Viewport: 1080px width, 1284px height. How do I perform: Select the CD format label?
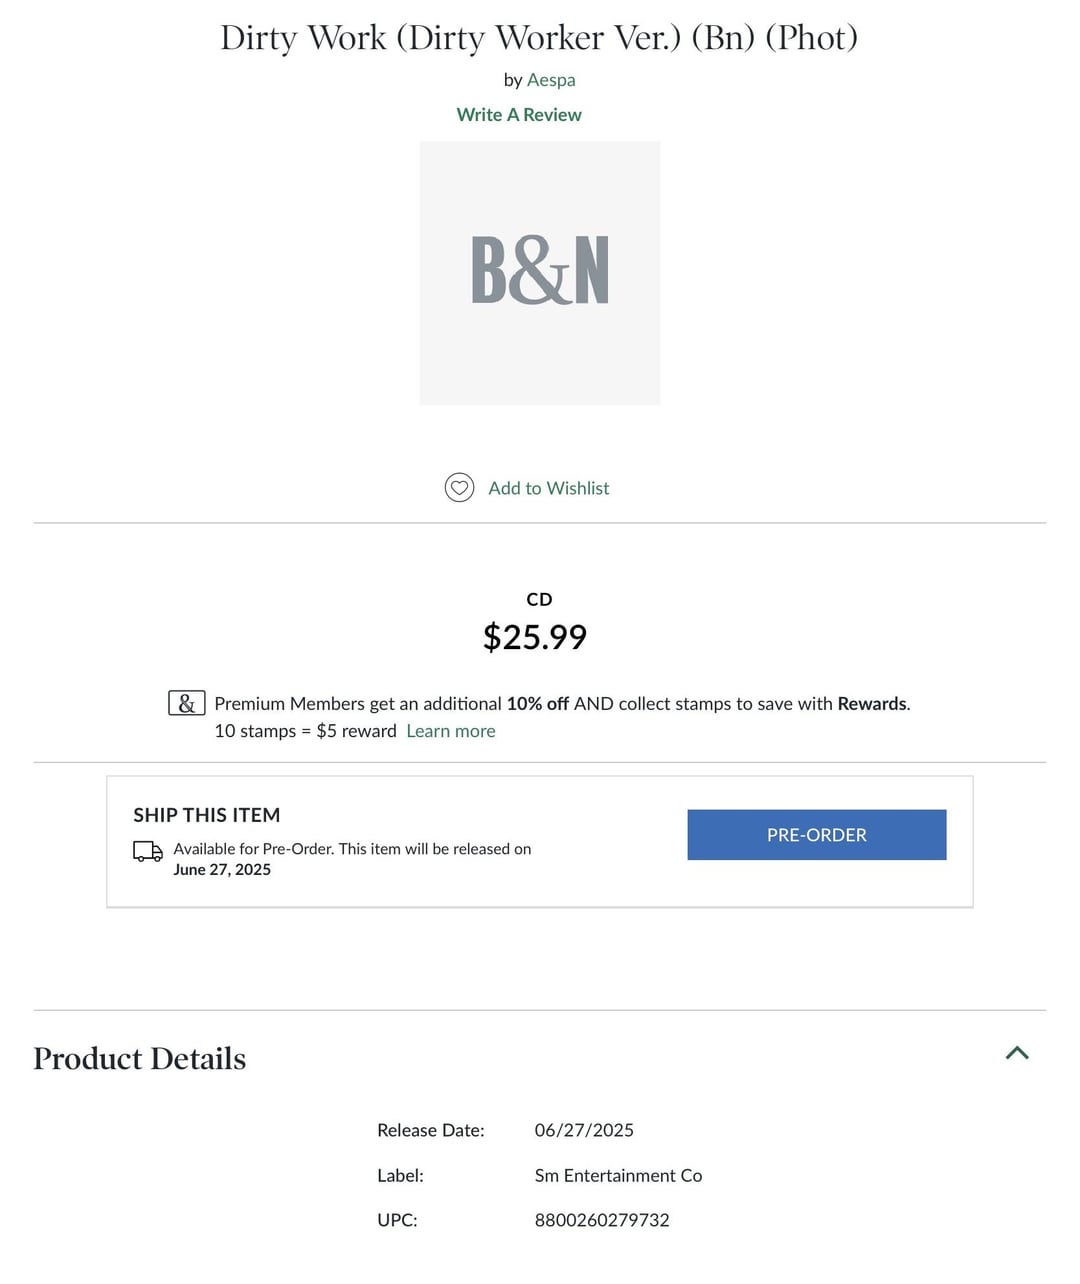[x=539, y=599]
